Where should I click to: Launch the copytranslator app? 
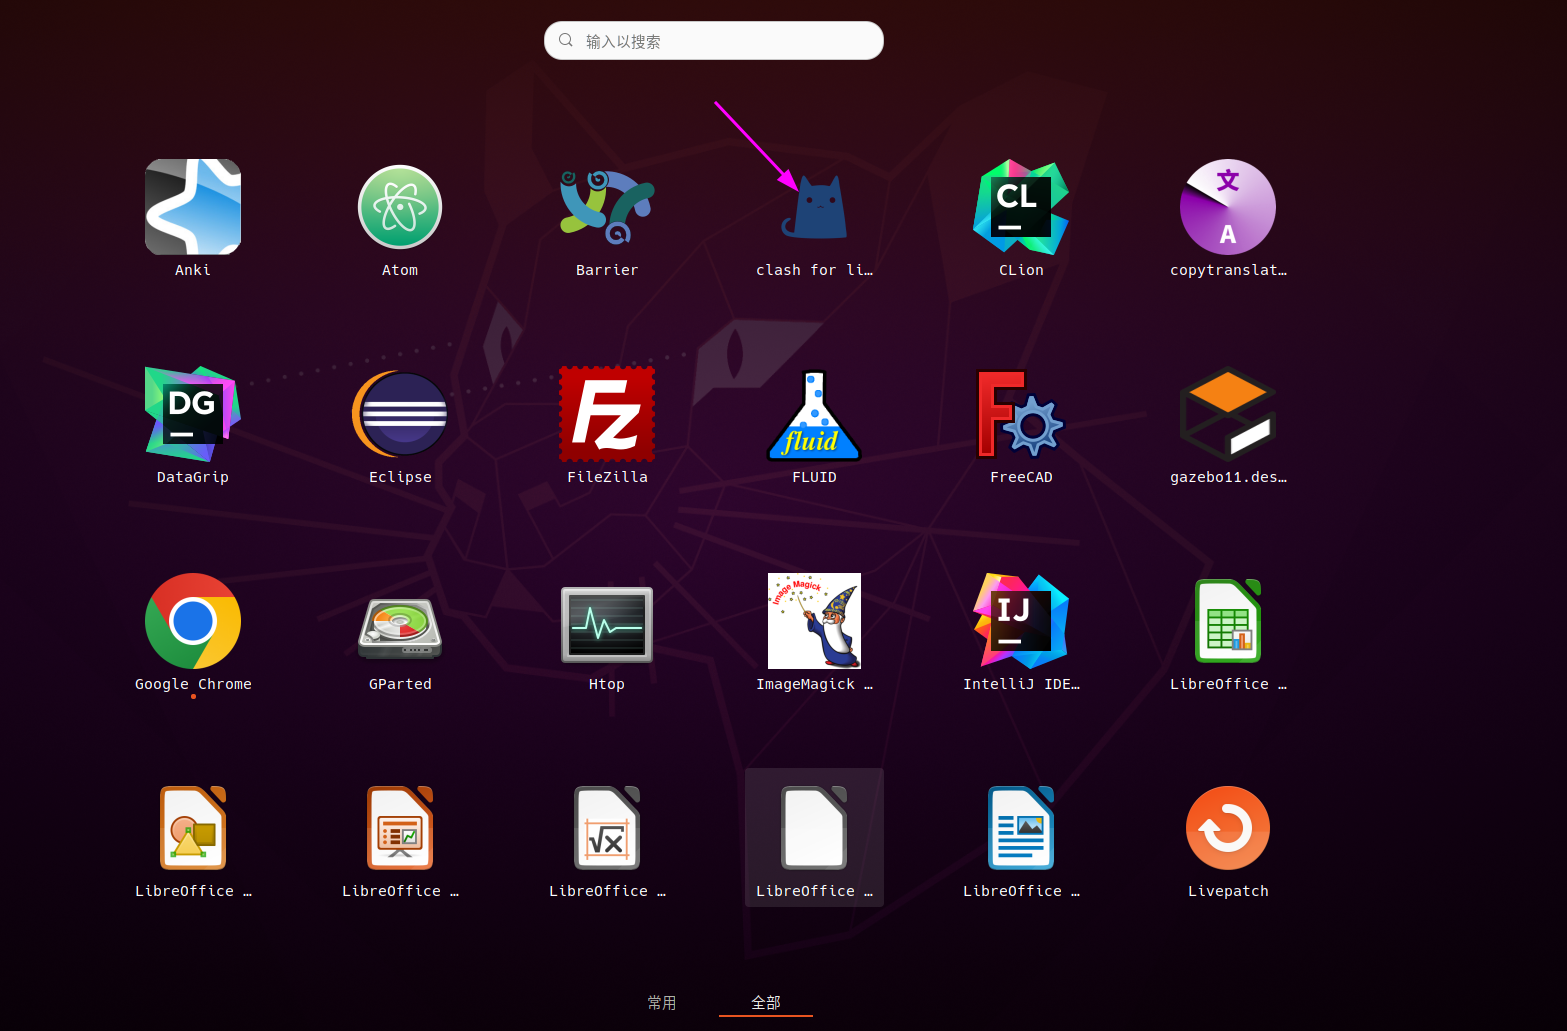[x=1228, y=207]
